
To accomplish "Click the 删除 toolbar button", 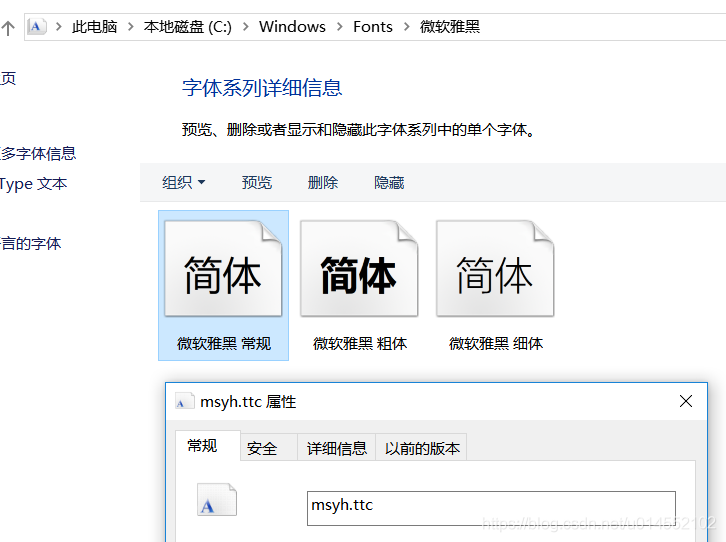I will point(323,182).
